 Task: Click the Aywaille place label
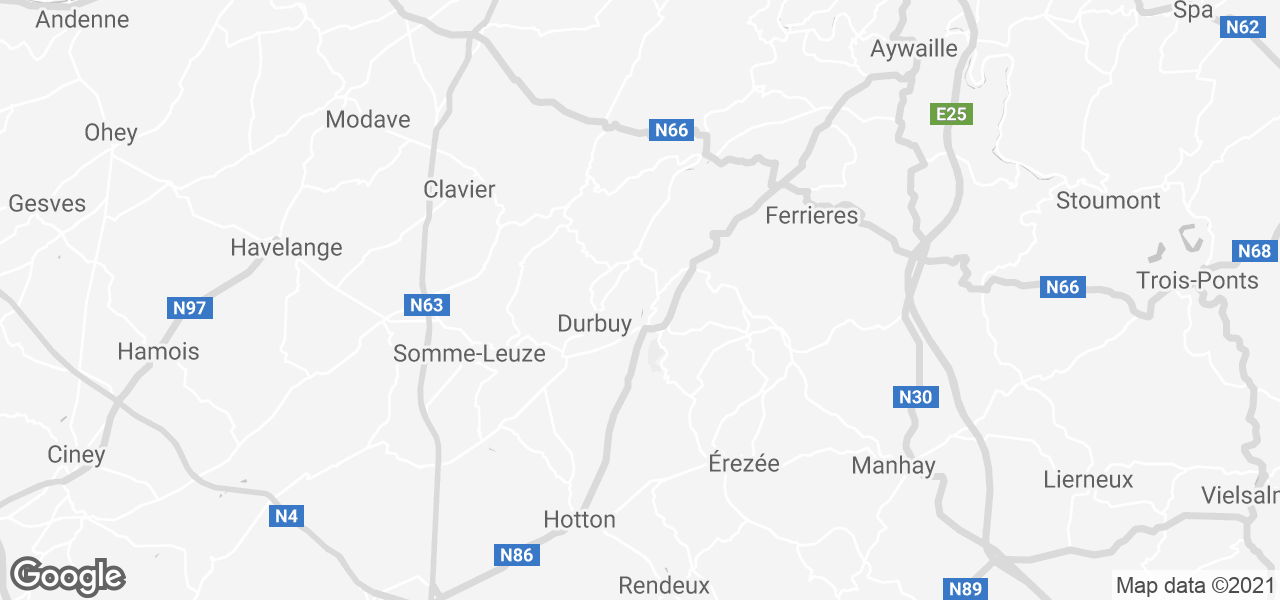pos(914,48)
